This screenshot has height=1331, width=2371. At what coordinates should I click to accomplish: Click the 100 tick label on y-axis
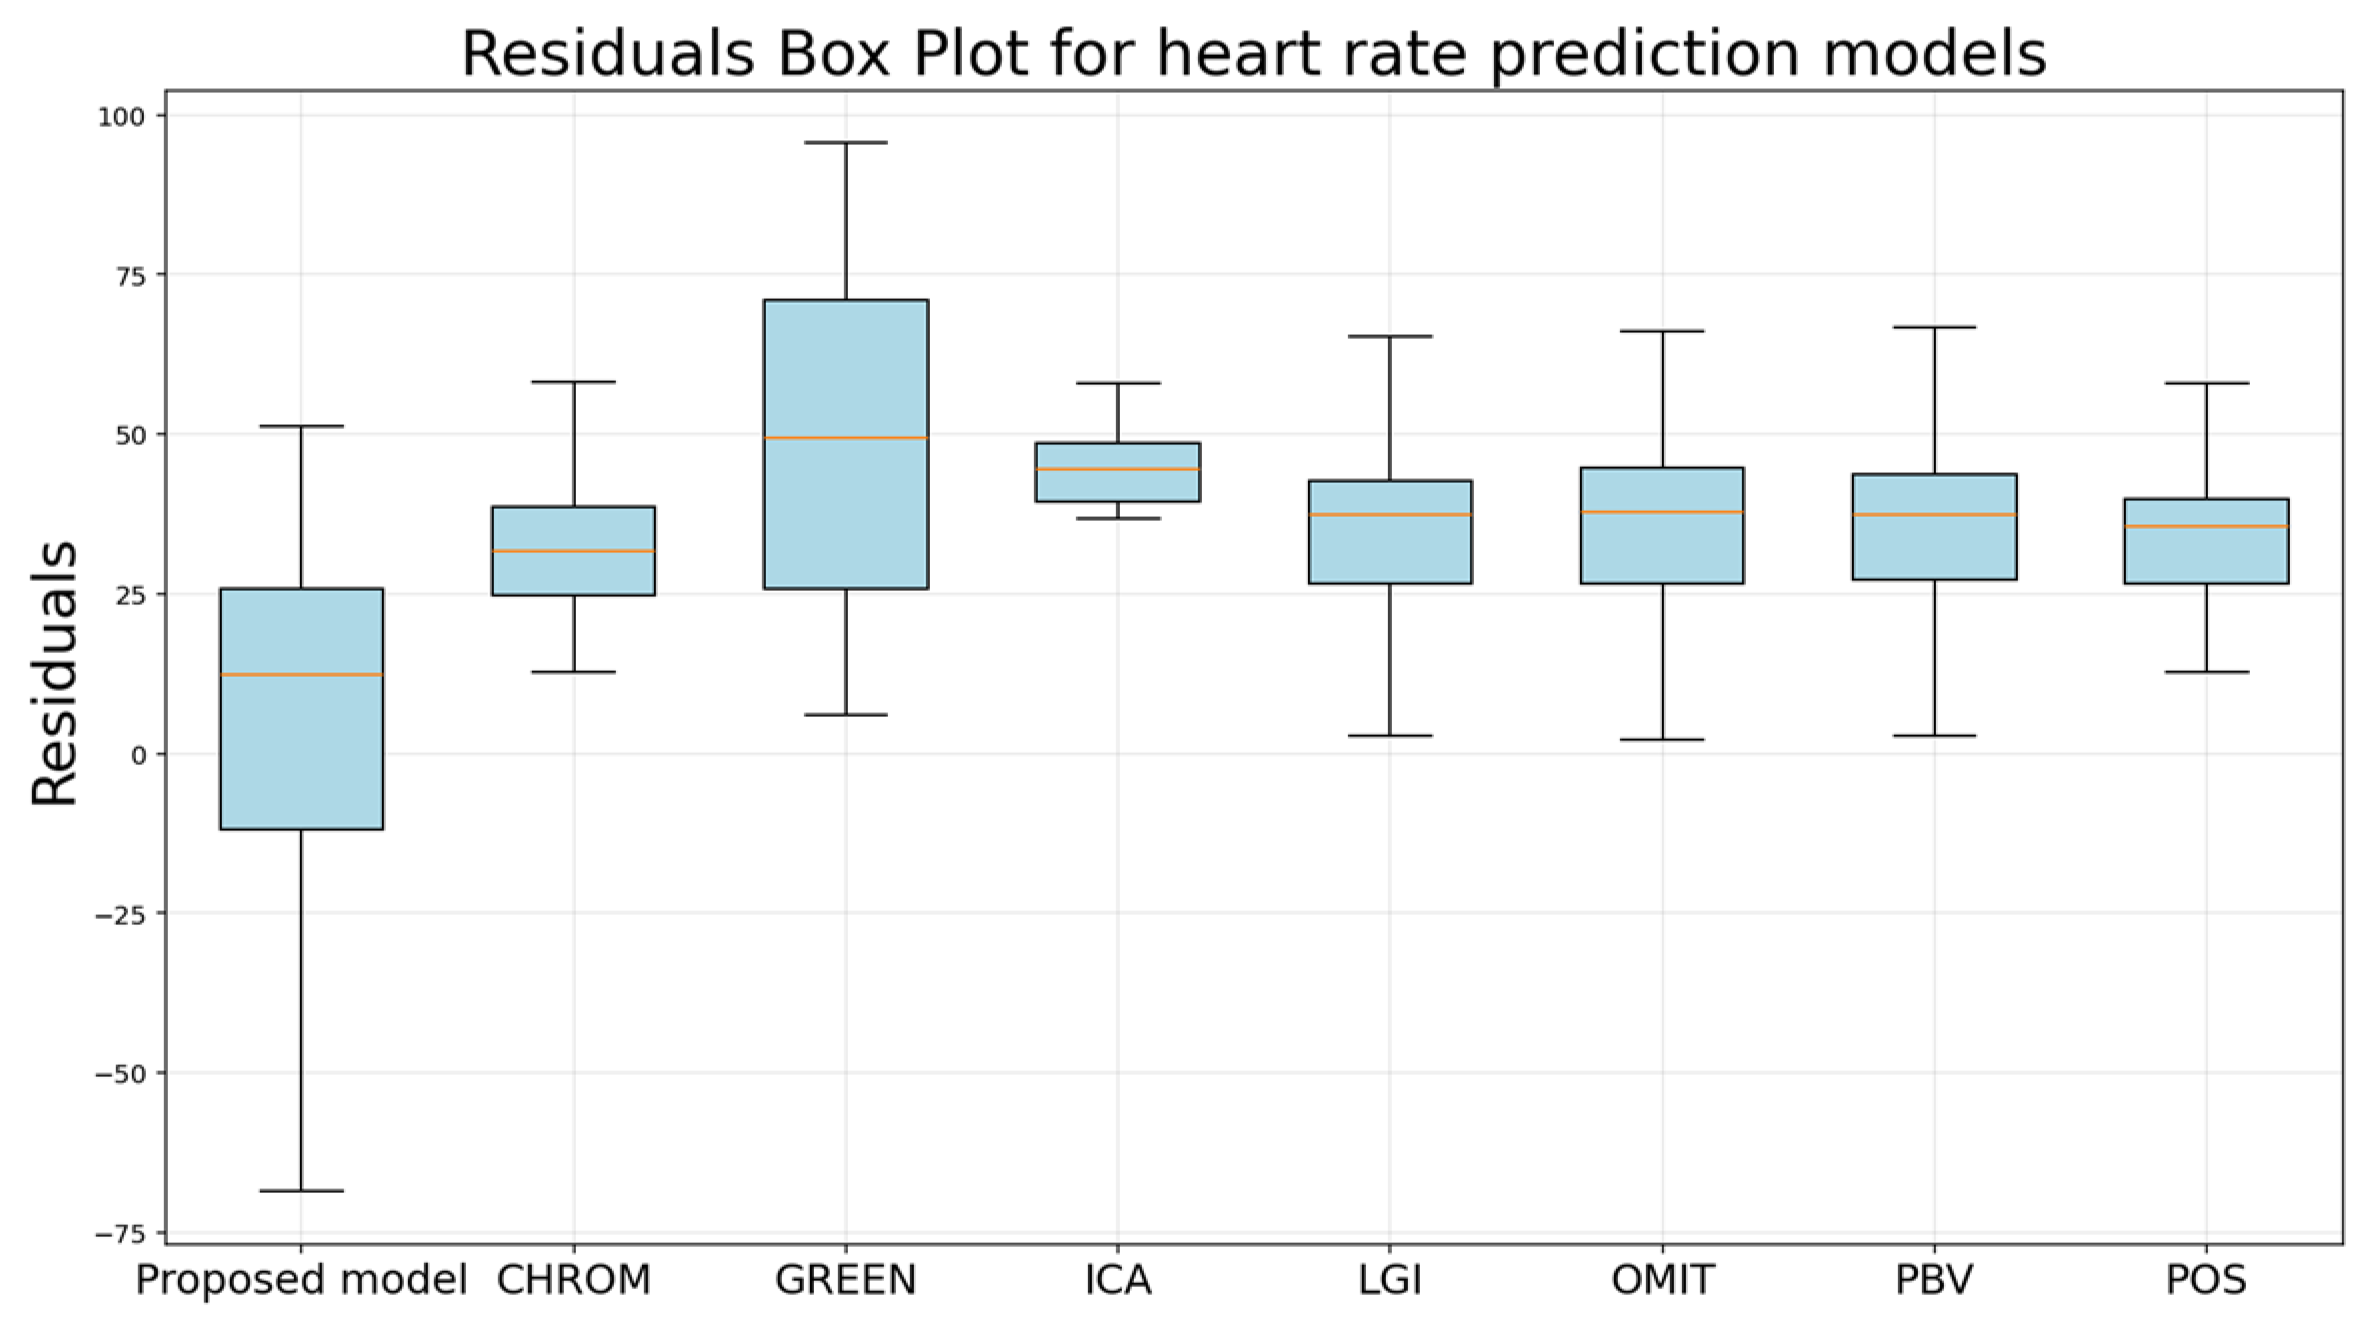coord(120,117)
